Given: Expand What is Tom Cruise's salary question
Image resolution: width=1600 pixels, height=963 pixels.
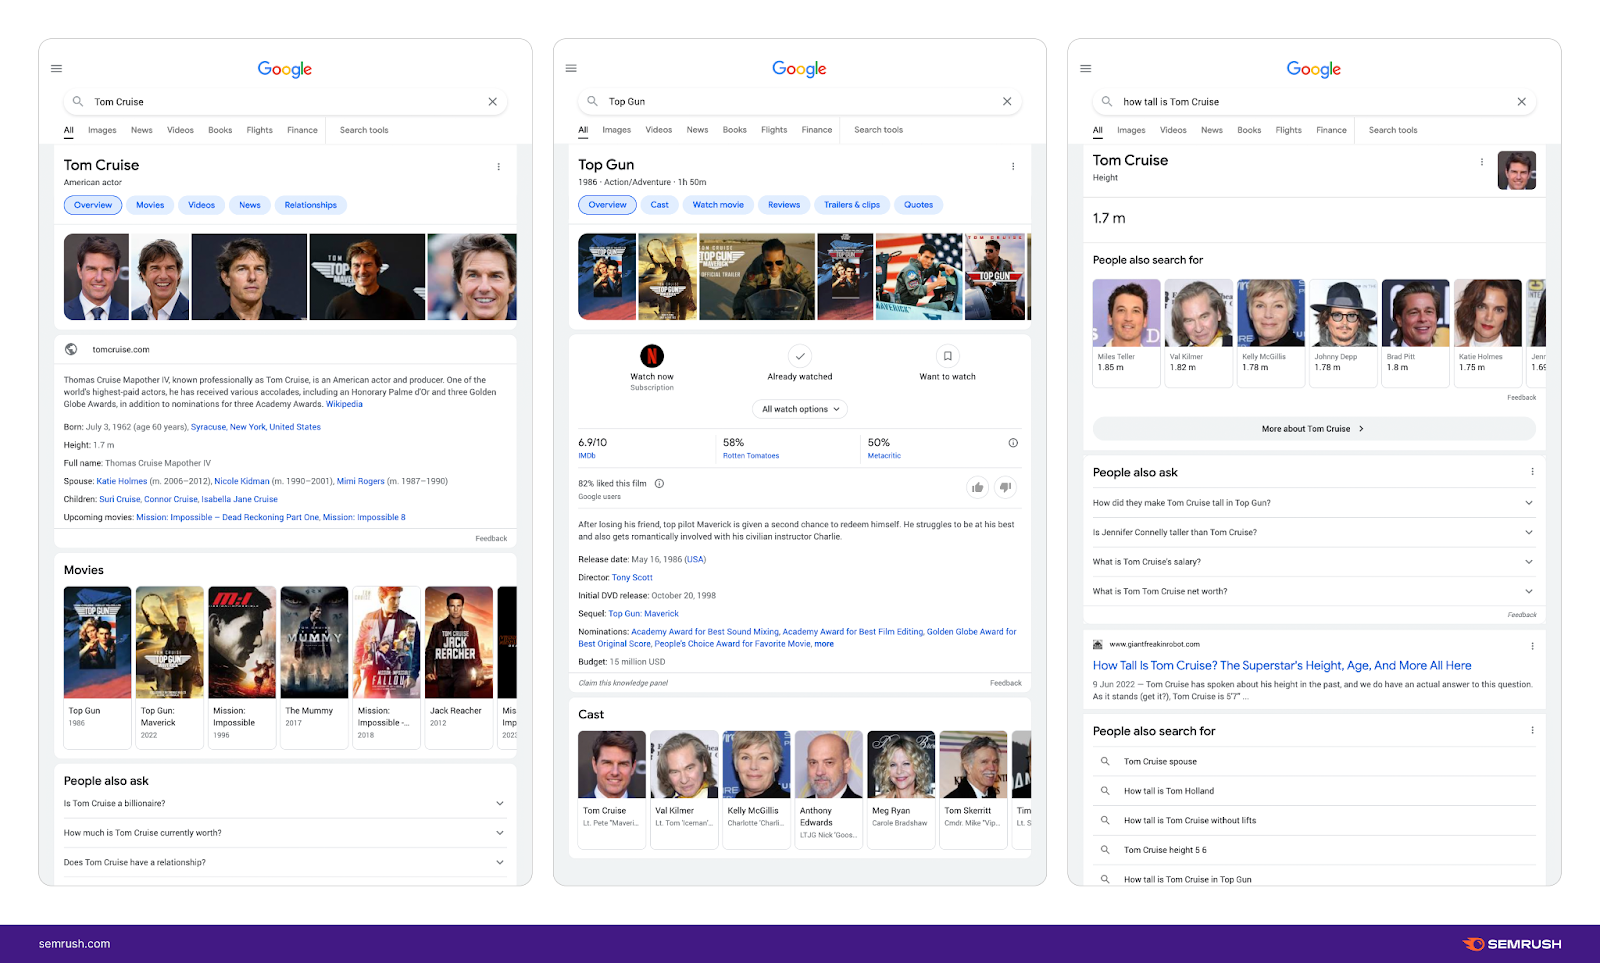Looking at the screenshot, I should pos(1528,562).
